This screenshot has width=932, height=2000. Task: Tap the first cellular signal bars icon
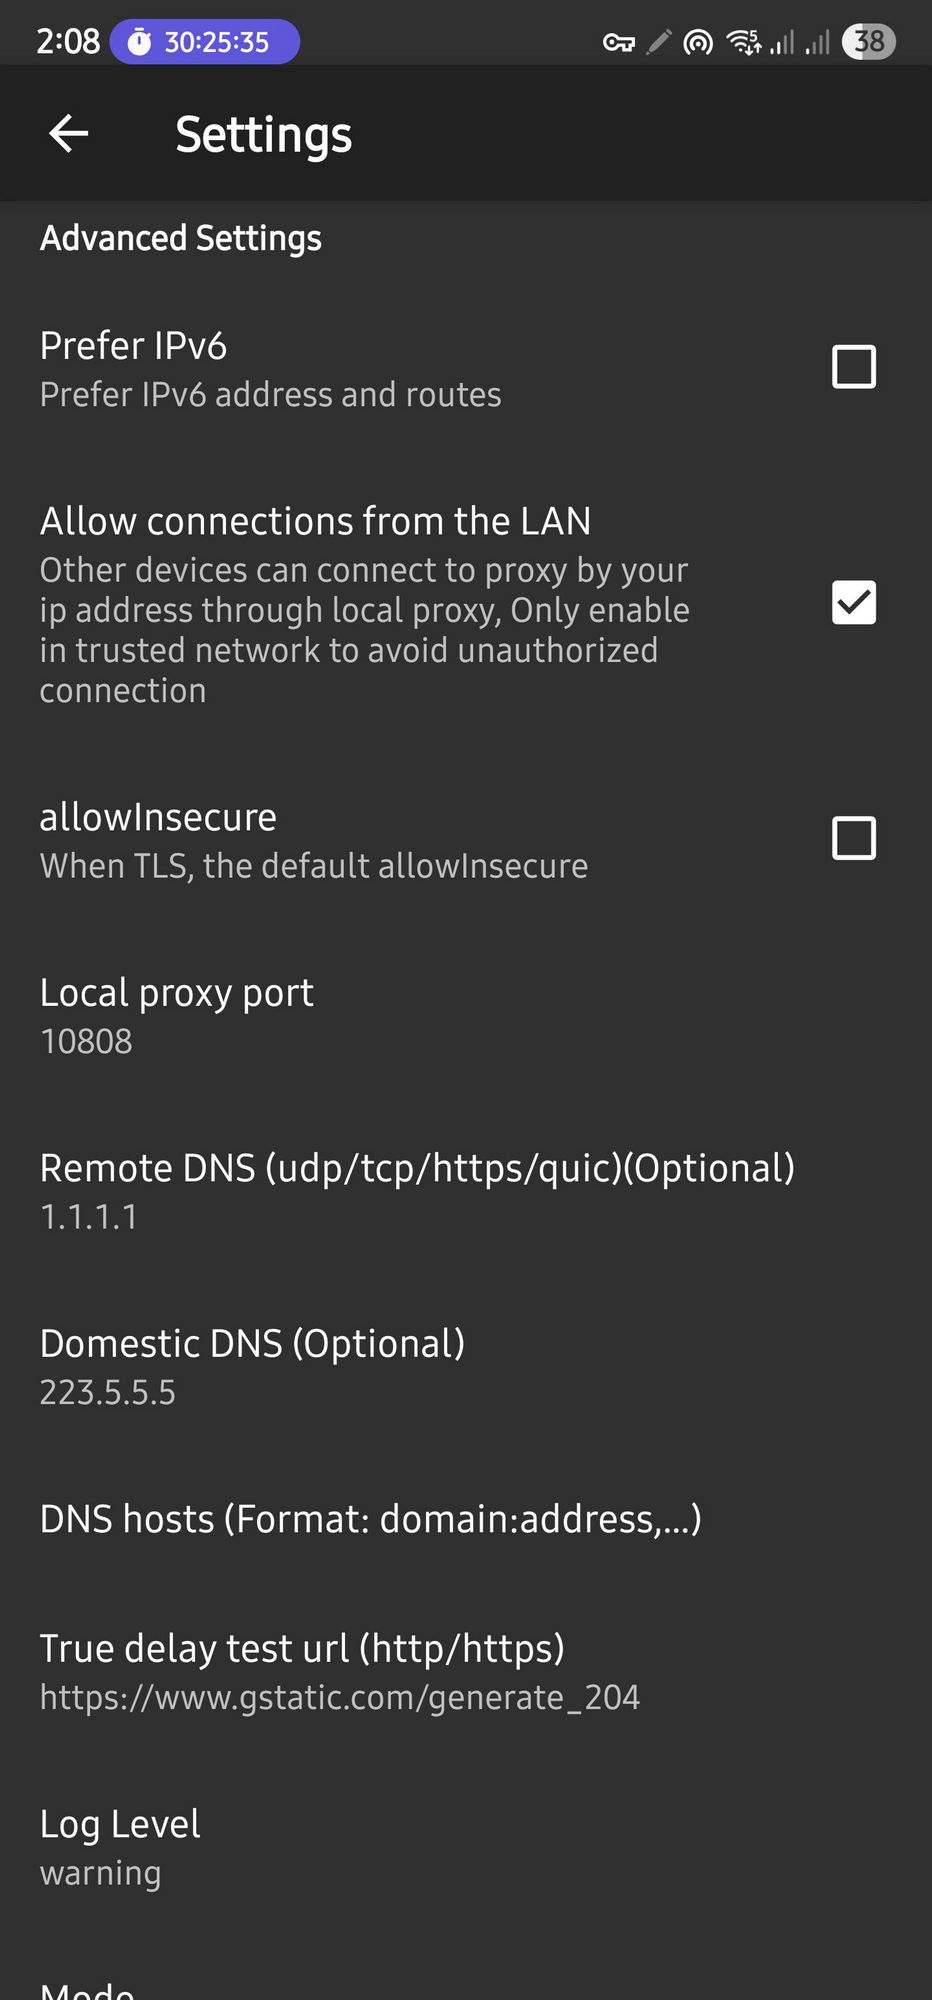(782, 42)
